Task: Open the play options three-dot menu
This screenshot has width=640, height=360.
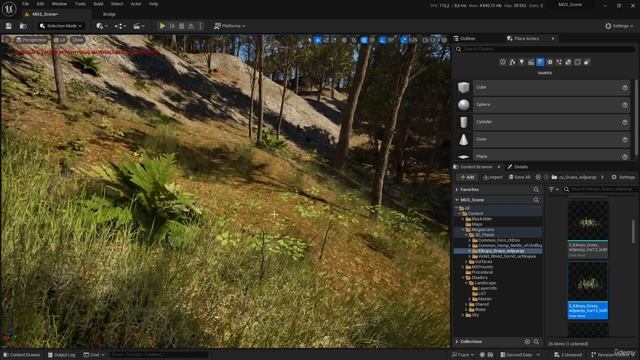Action: 200,26
